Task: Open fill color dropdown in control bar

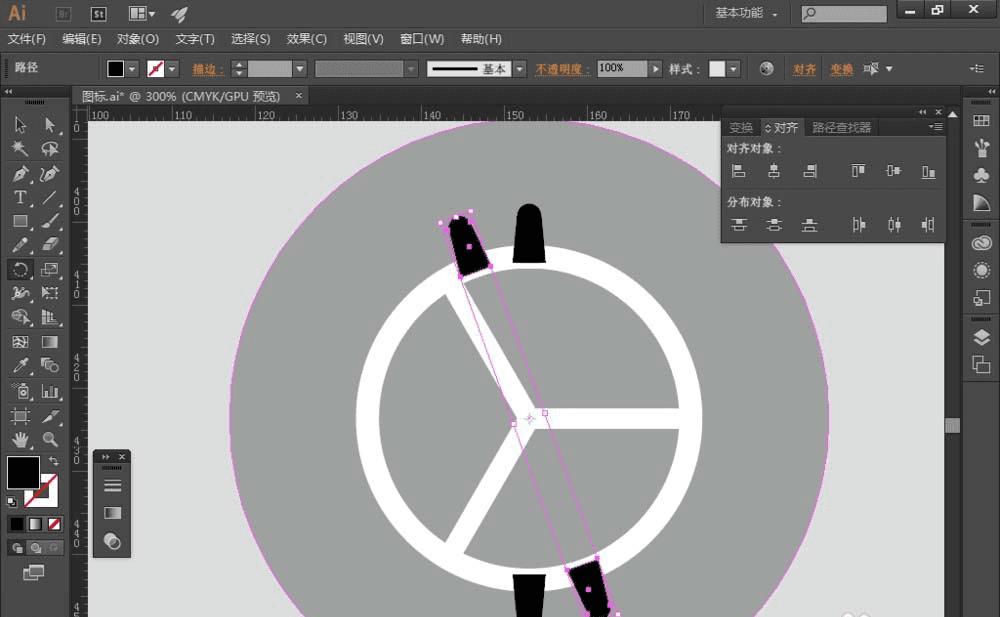Action: [132, 69]
